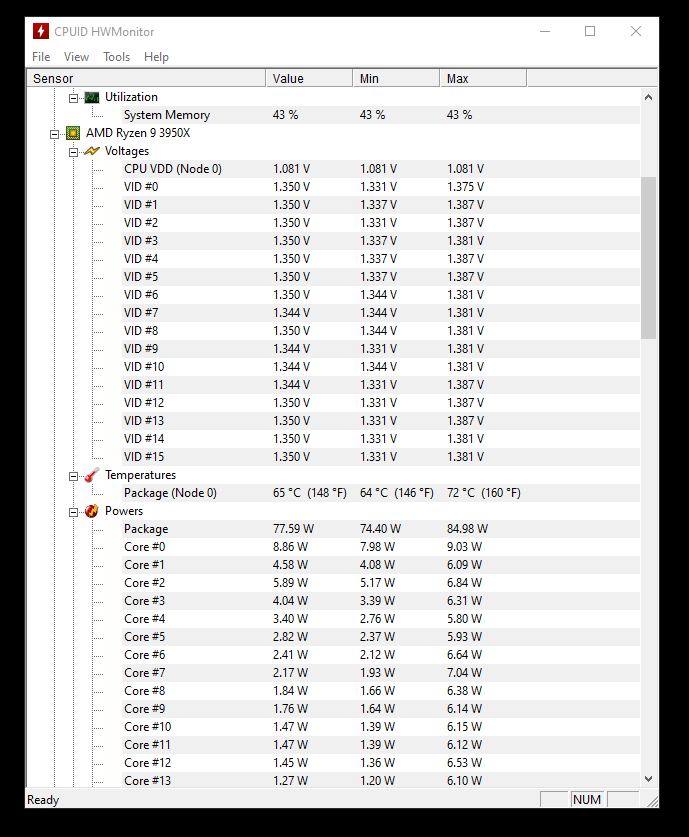Select the VID #0 row
Image resolution: width=689 pixels, height=837 pixels.
pyautogui.click(x=381, y=187)
